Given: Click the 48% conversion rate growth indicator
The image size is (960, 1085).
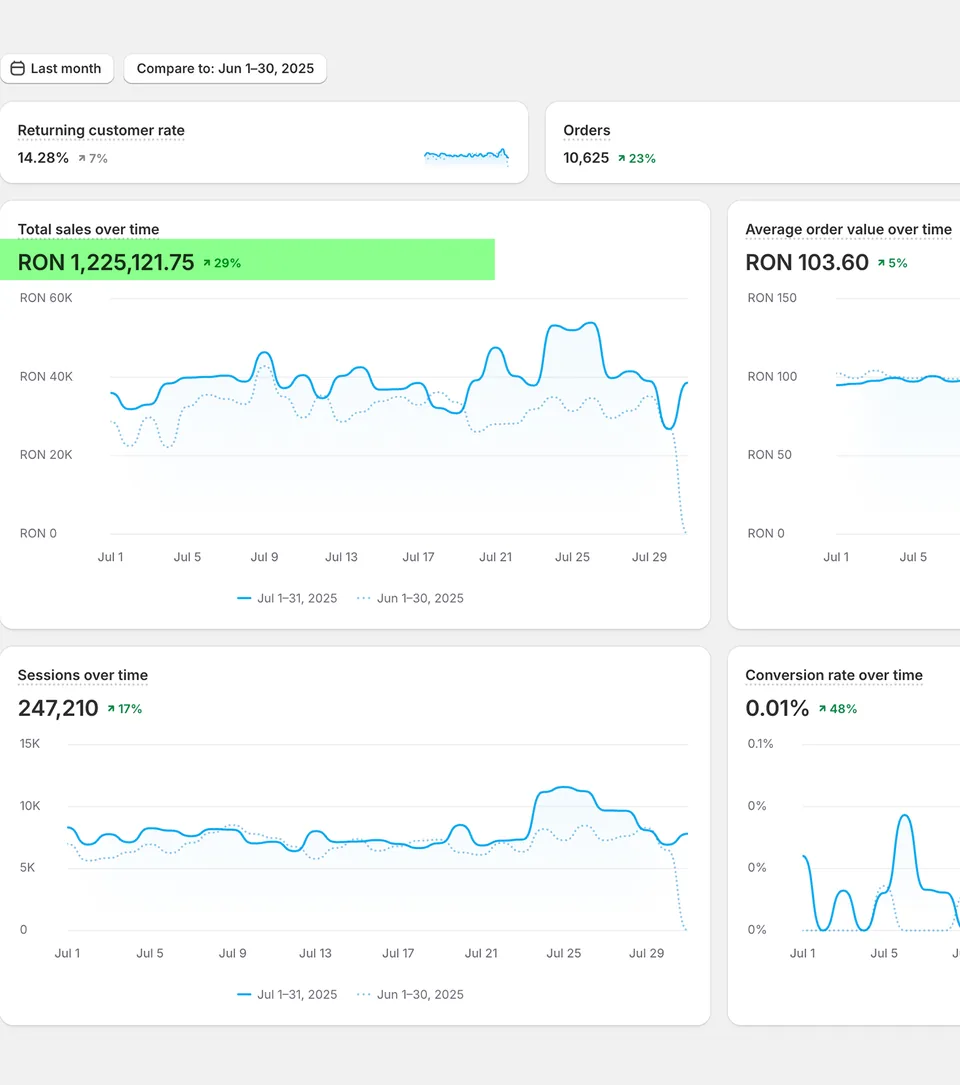Looking at the screenshot, I should coord(837,709).
